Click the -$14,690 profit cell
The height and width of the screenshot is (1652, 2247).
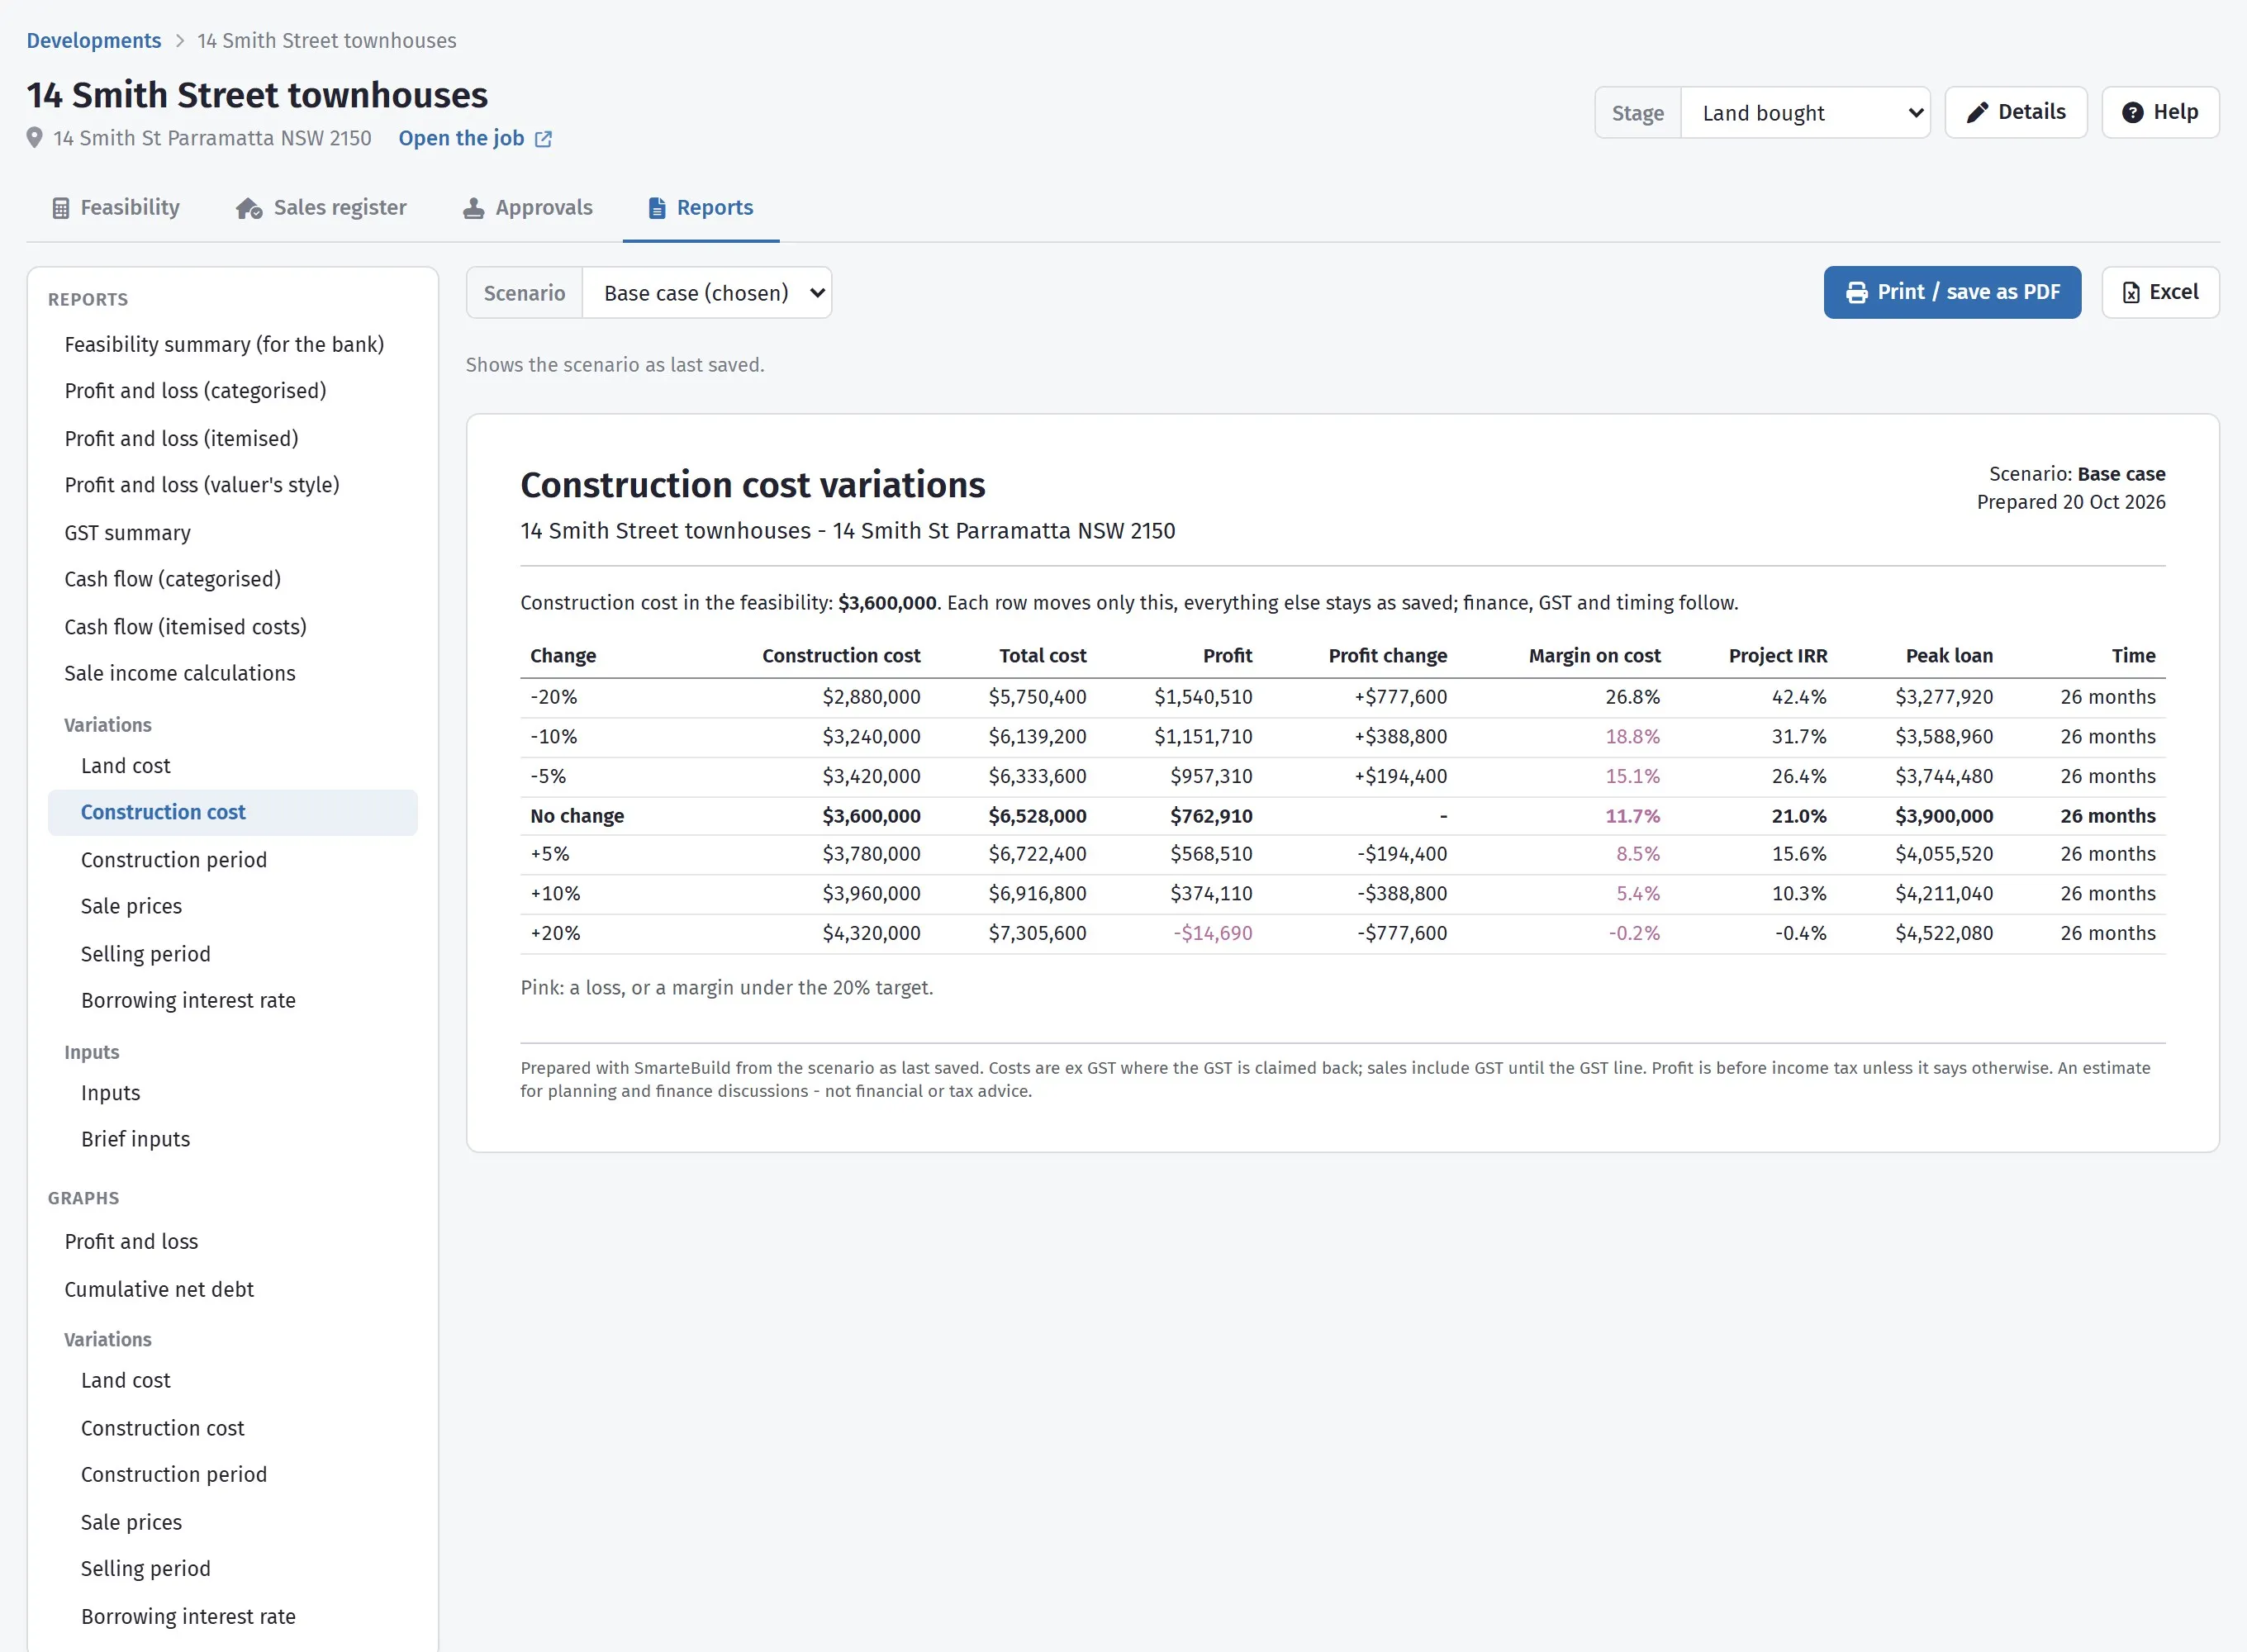tap(1213, 934)
